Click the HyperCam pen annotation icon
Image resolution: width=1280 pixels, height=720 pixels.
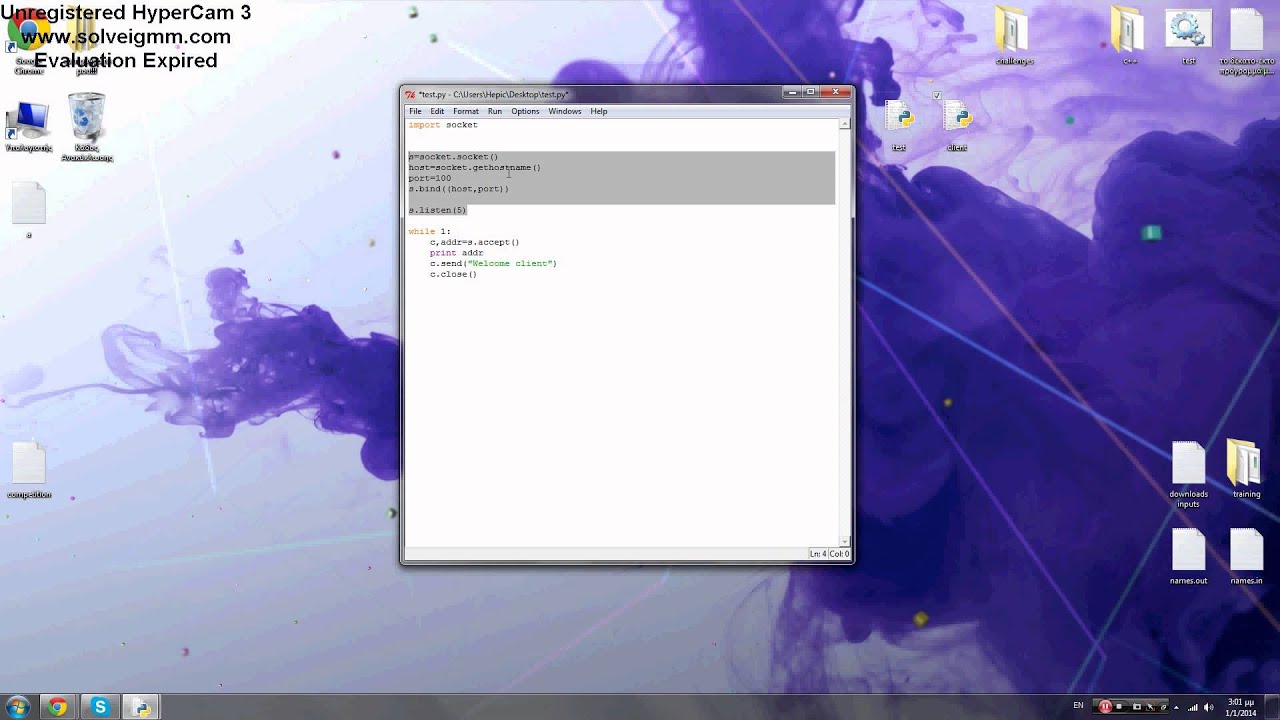1150,706
